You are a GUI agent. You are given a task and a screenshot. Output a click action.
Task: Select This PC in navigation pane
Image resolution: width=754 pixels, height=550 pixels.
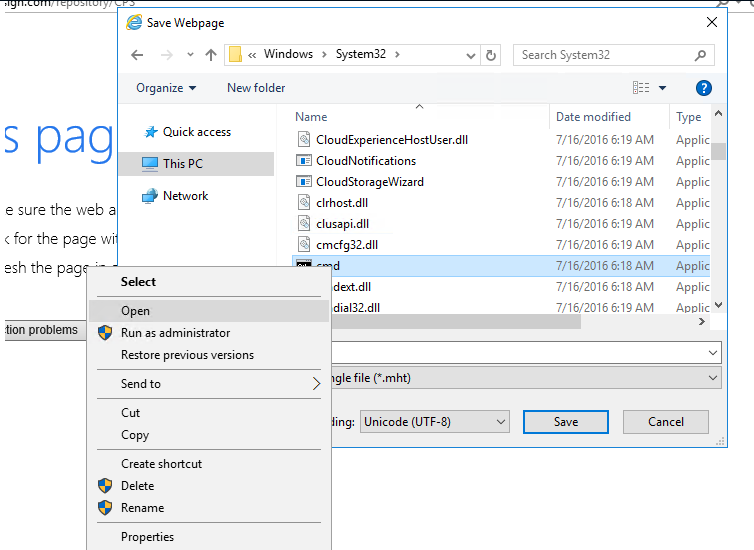(x=182, y=164)
